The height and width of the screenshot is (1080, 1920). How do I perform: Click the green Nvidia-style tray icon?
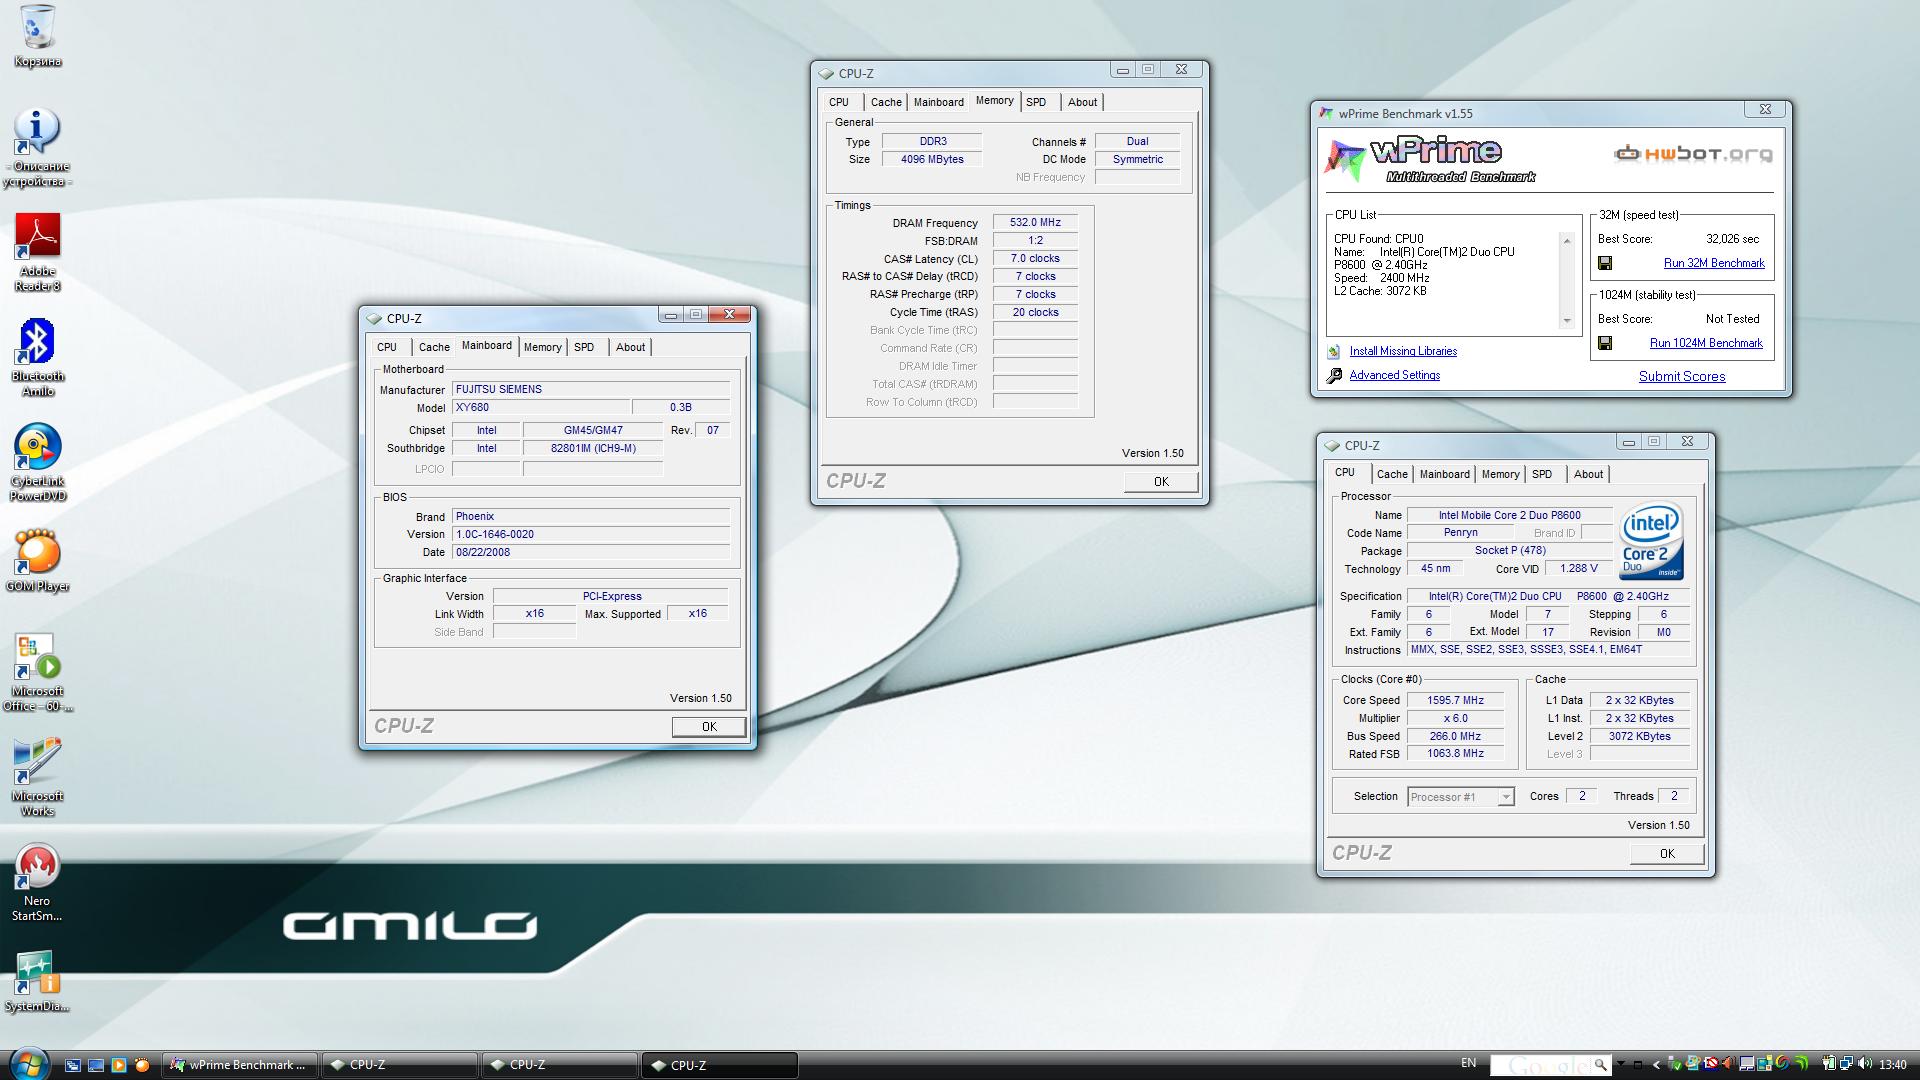click(x=1801, y=1064)
